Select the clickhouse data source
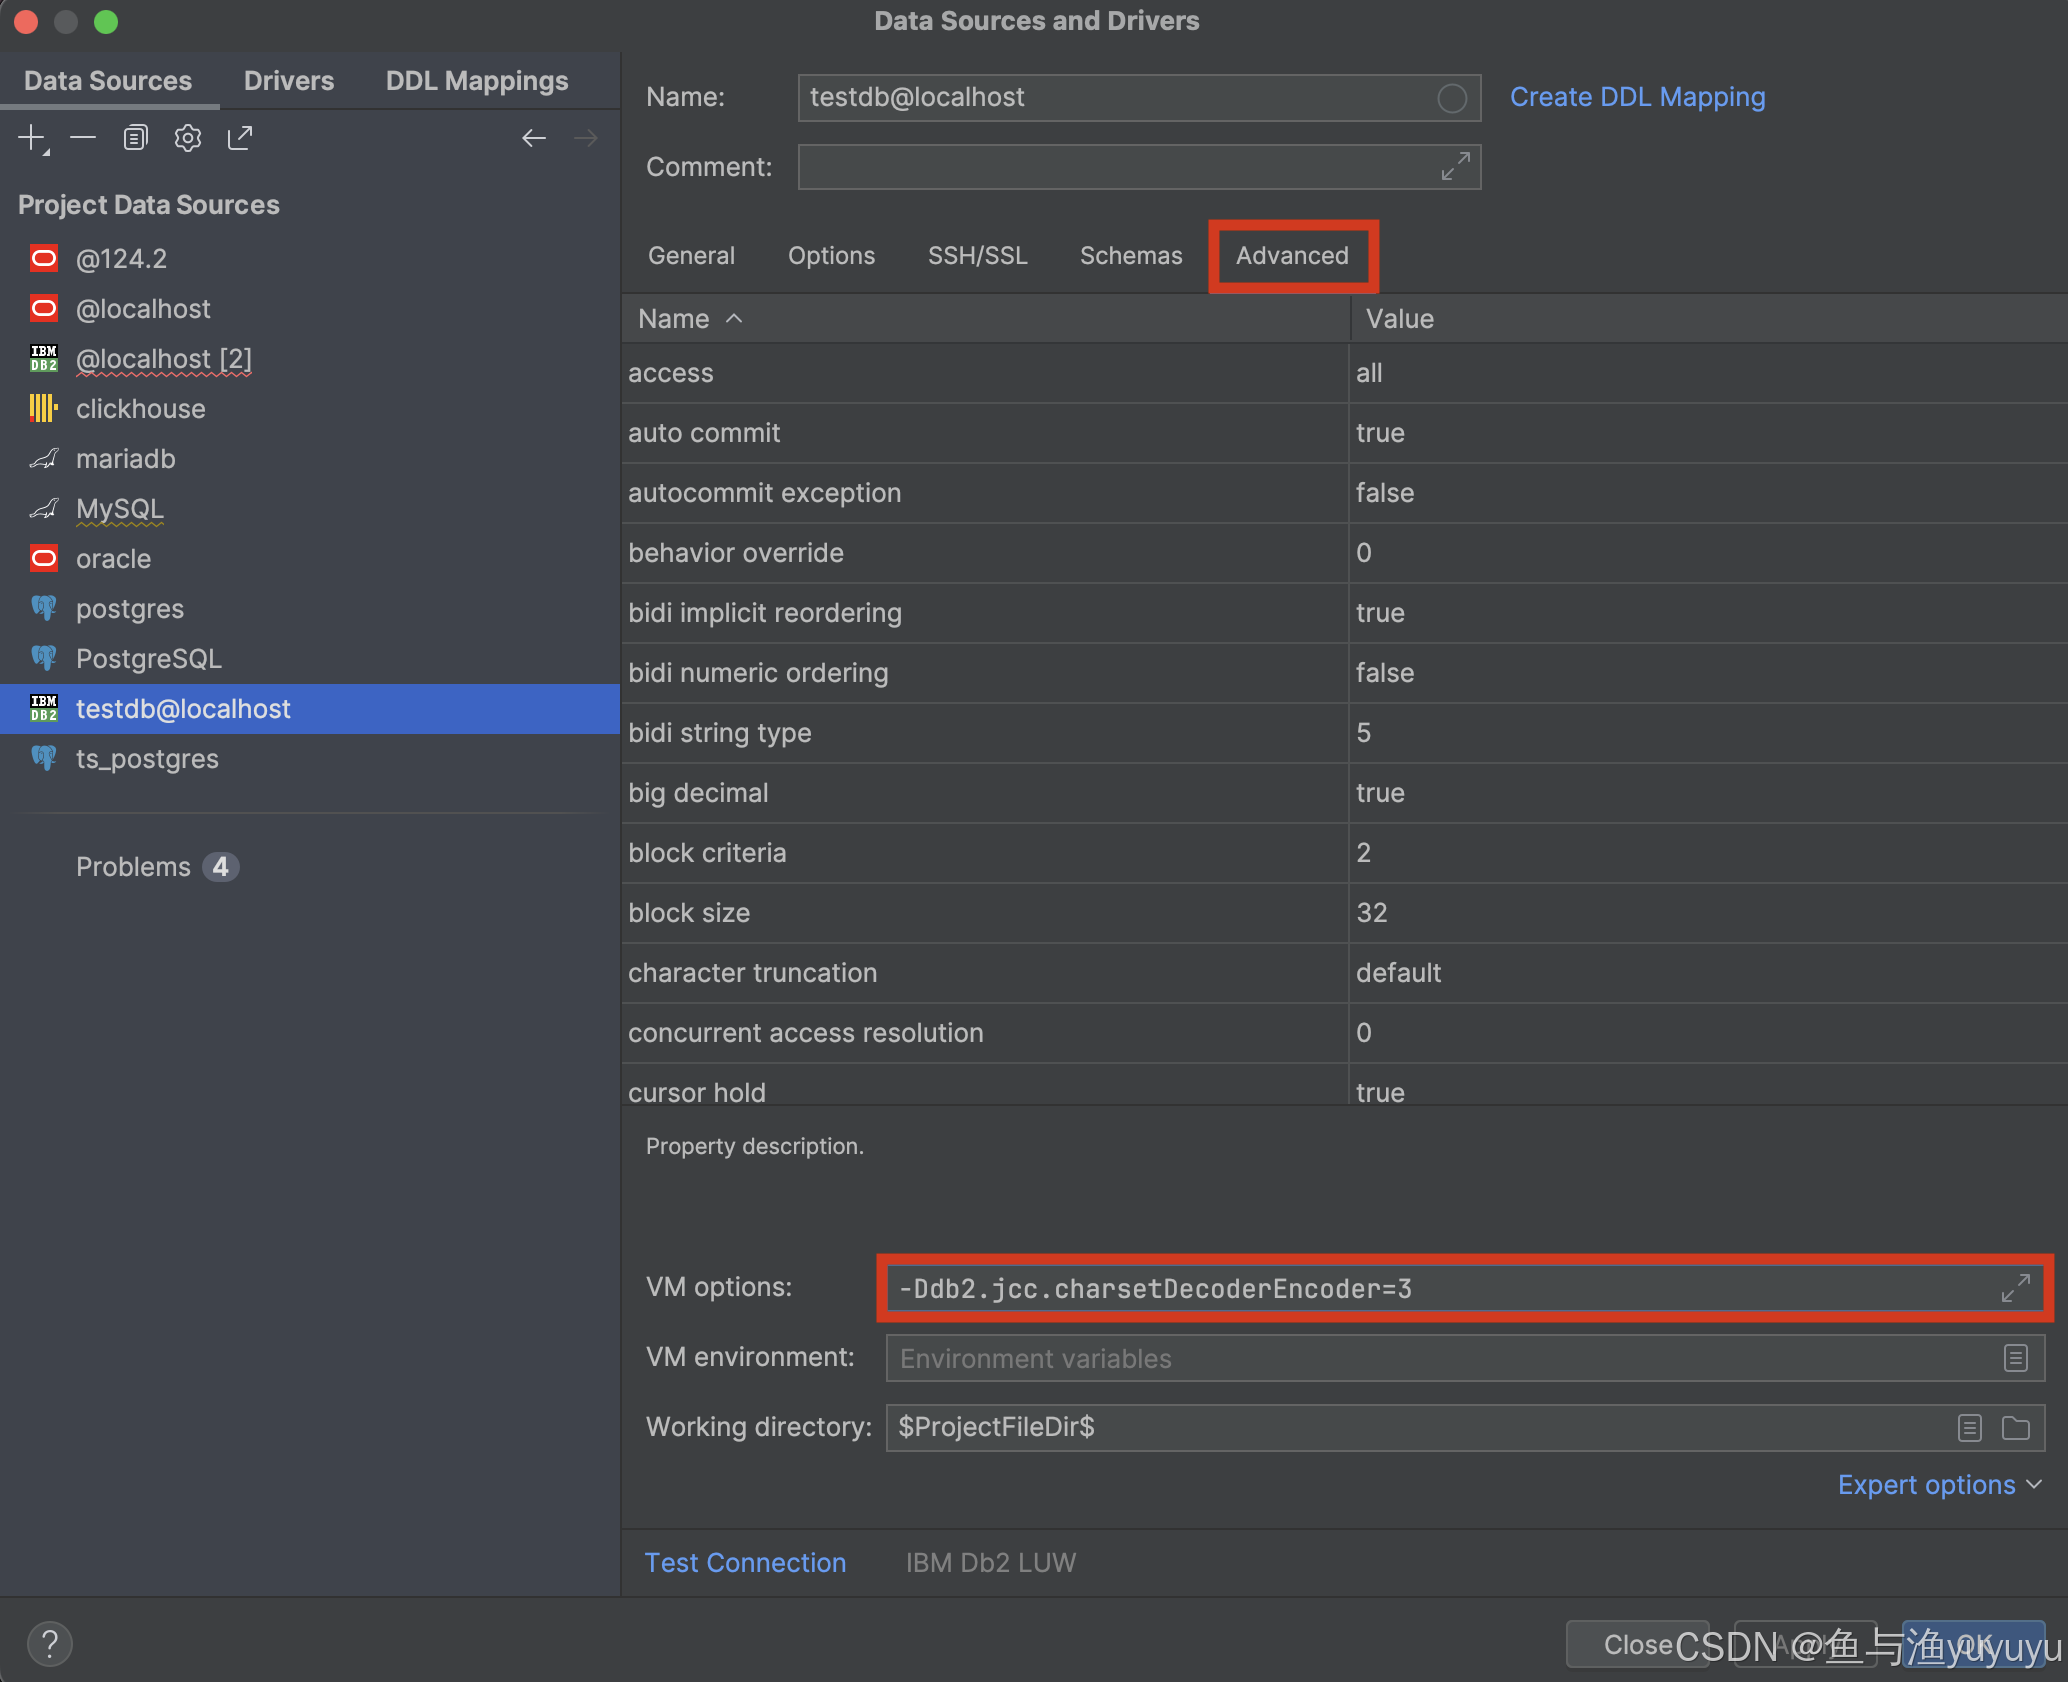The height and width of the screenshot is (1682, 2068). (x=140, y=408)
